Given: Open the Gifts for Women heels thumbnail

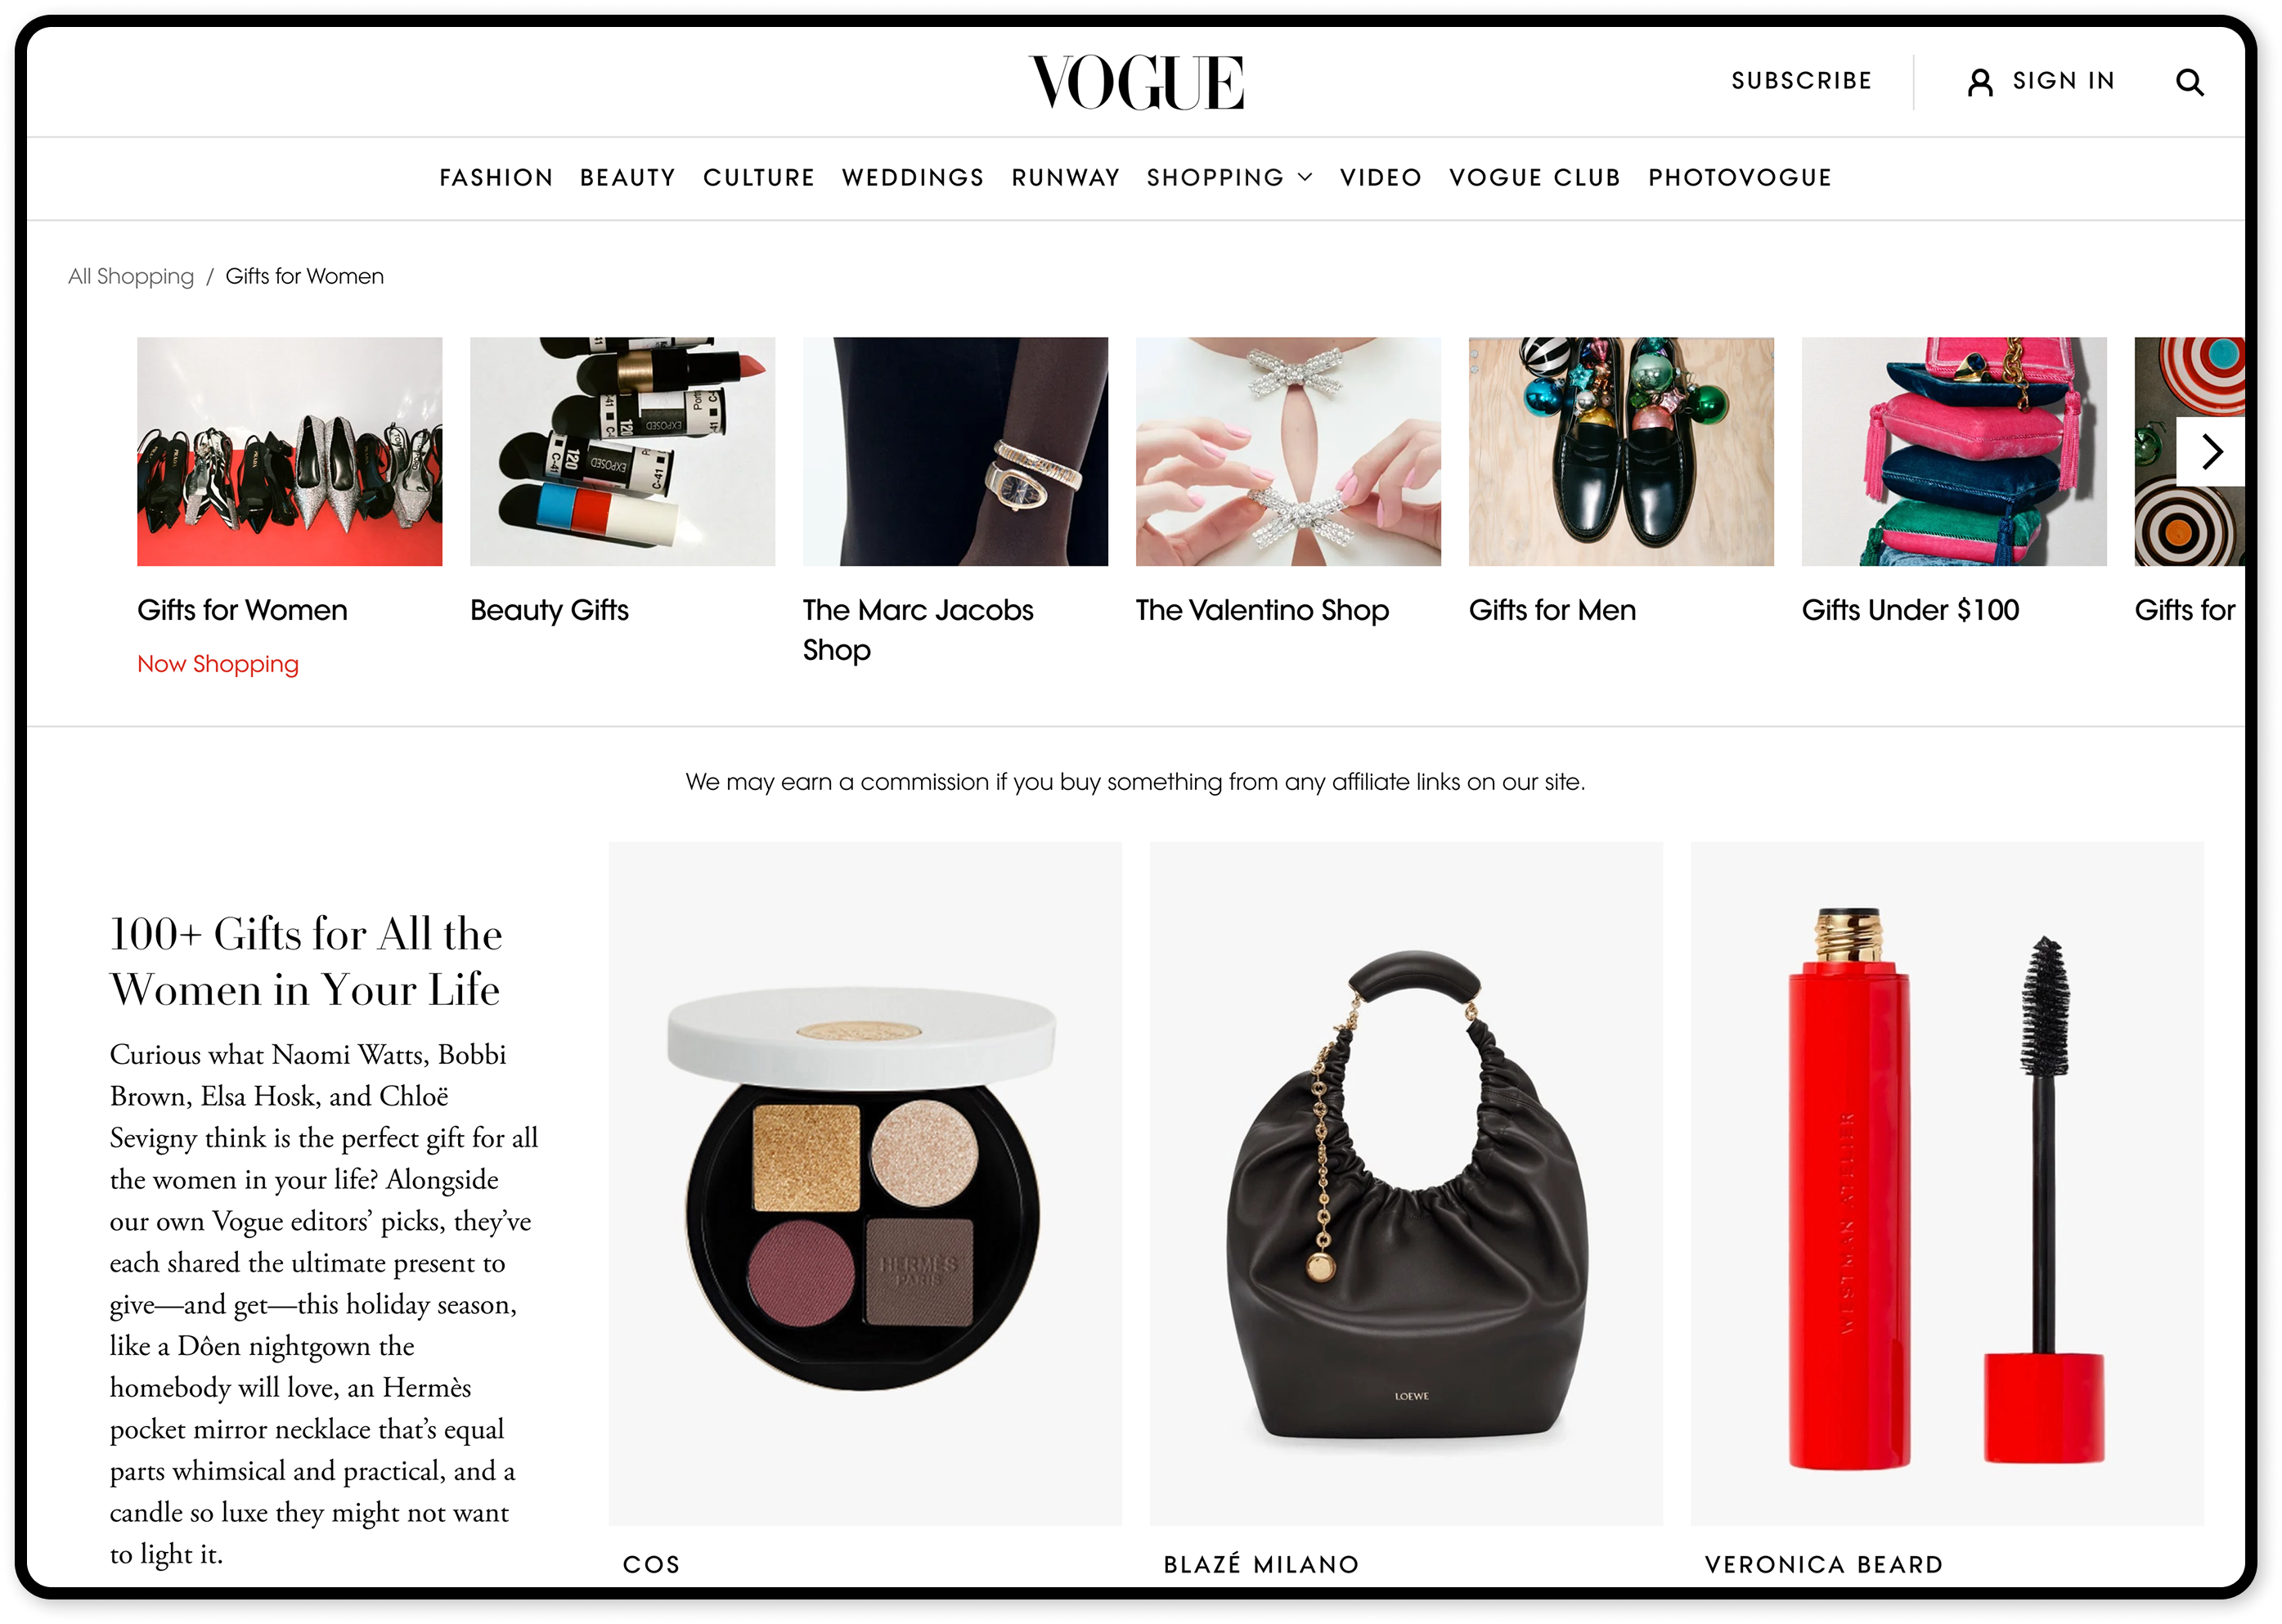Looking at the screenshot, I should (x=290, y=452).
